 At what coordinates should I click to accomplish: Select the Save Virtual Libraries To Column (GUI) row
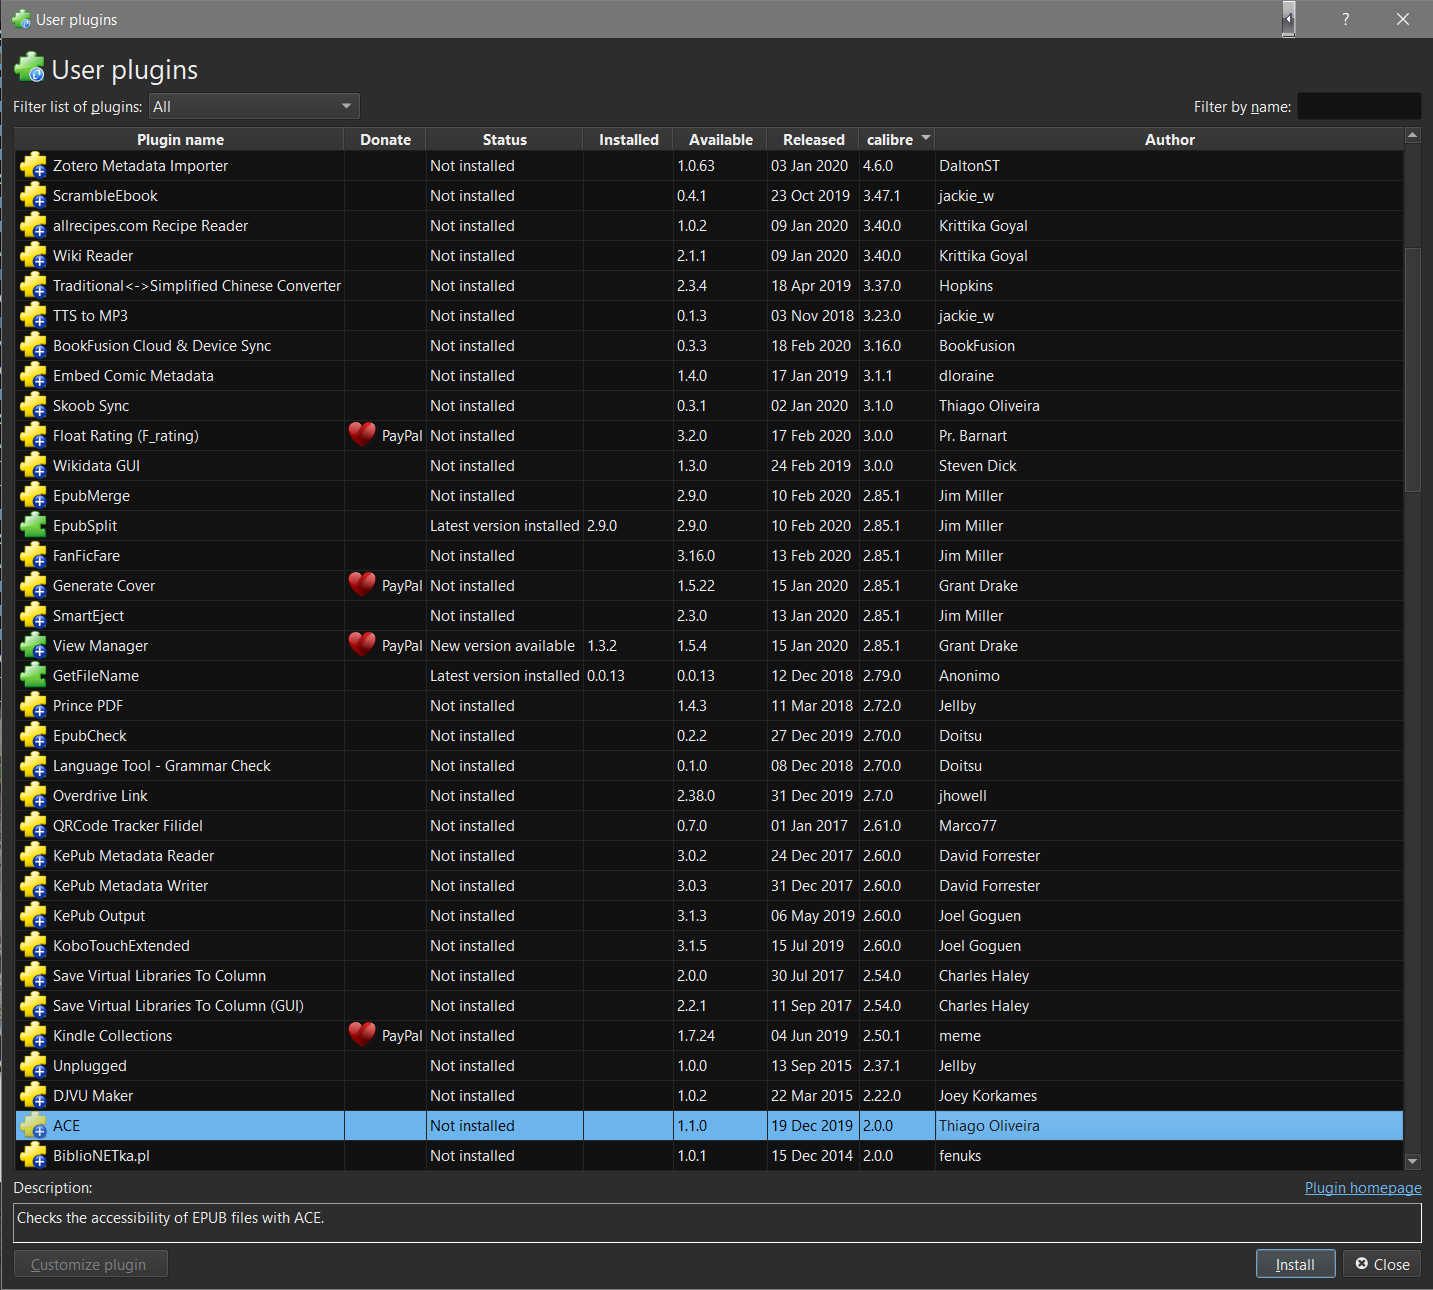click(x=709, y=1006)
